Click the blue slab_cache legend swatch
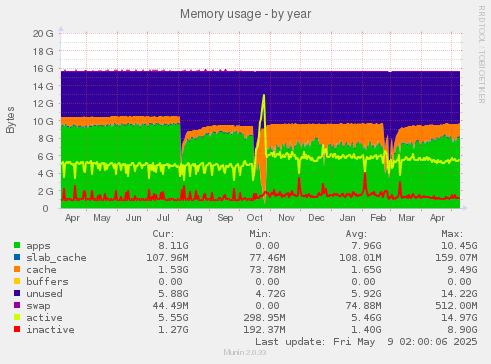491x364 pixels. [17, 257]
